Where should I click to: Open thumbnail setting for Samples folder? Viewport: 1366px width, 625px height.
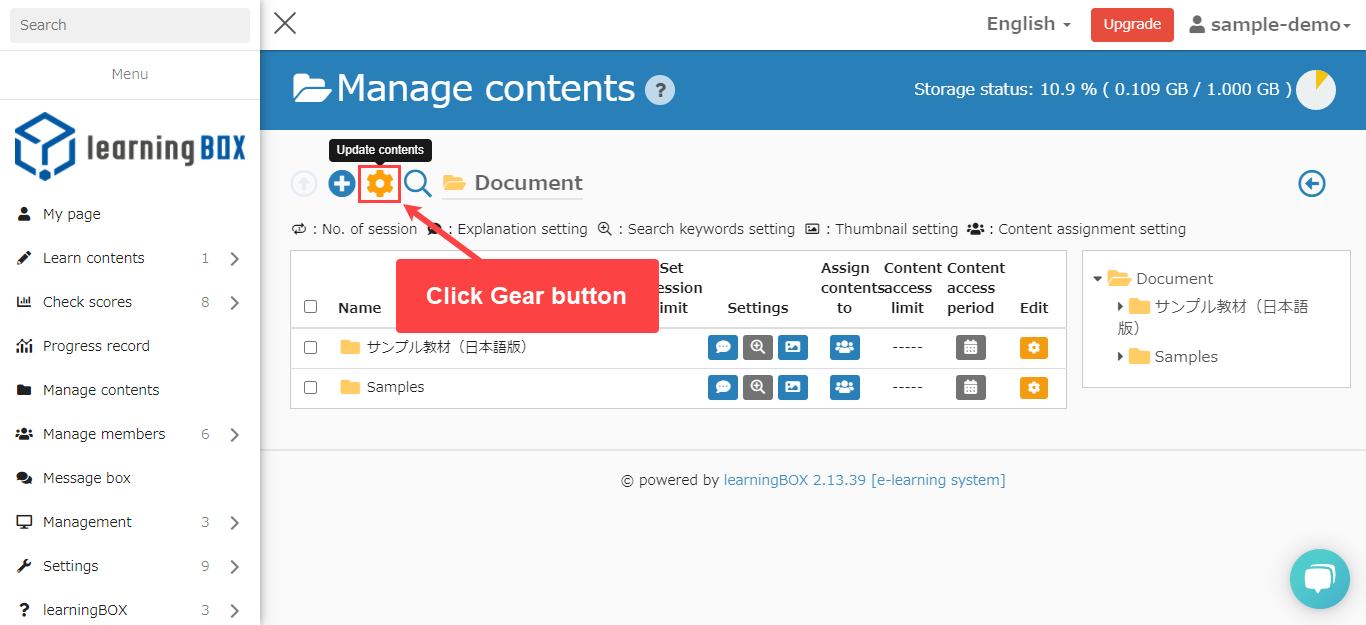point(792,387)
